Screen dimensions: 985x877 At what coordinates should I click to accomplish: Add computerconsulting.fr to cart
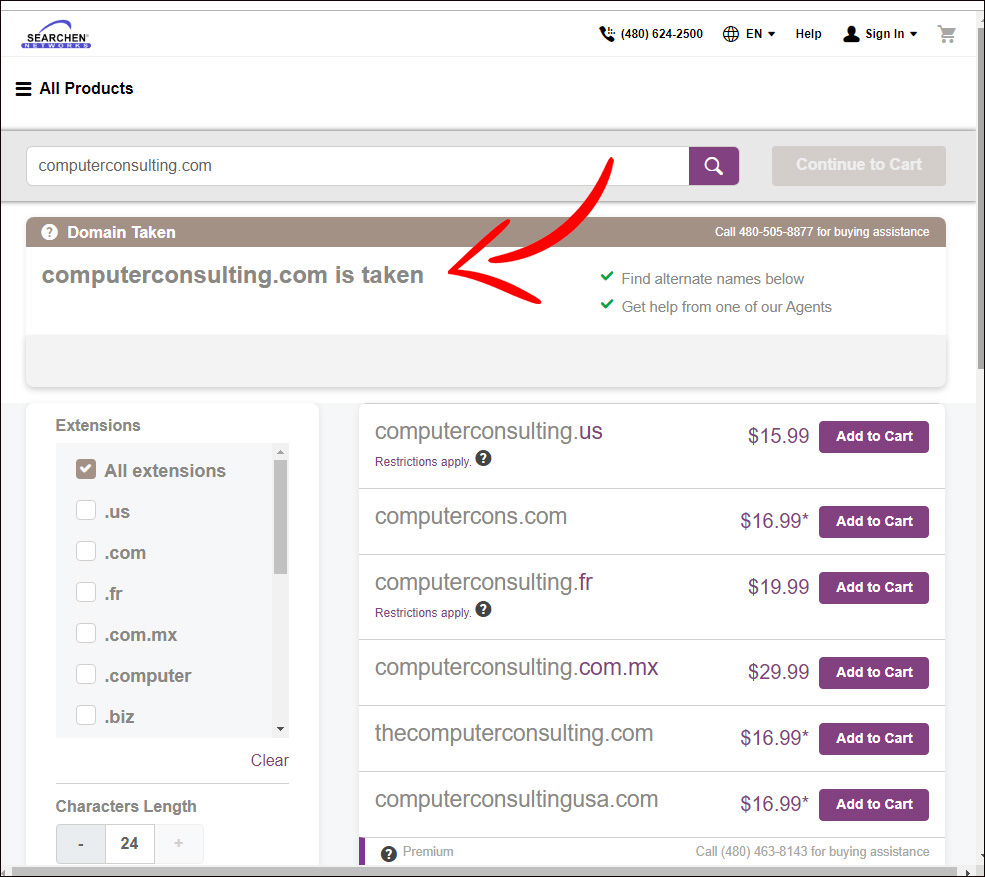click(x=874, y=587)
